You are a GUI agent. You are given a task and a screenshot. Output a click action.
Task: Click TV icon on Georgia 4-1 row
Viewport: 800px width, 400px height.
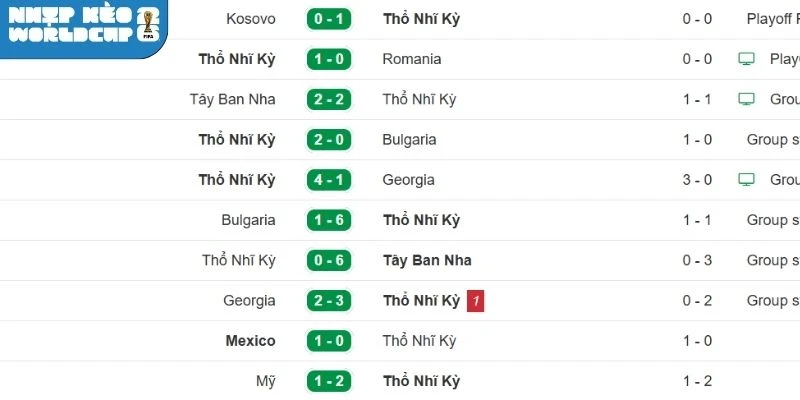click(x=745, y=180)
